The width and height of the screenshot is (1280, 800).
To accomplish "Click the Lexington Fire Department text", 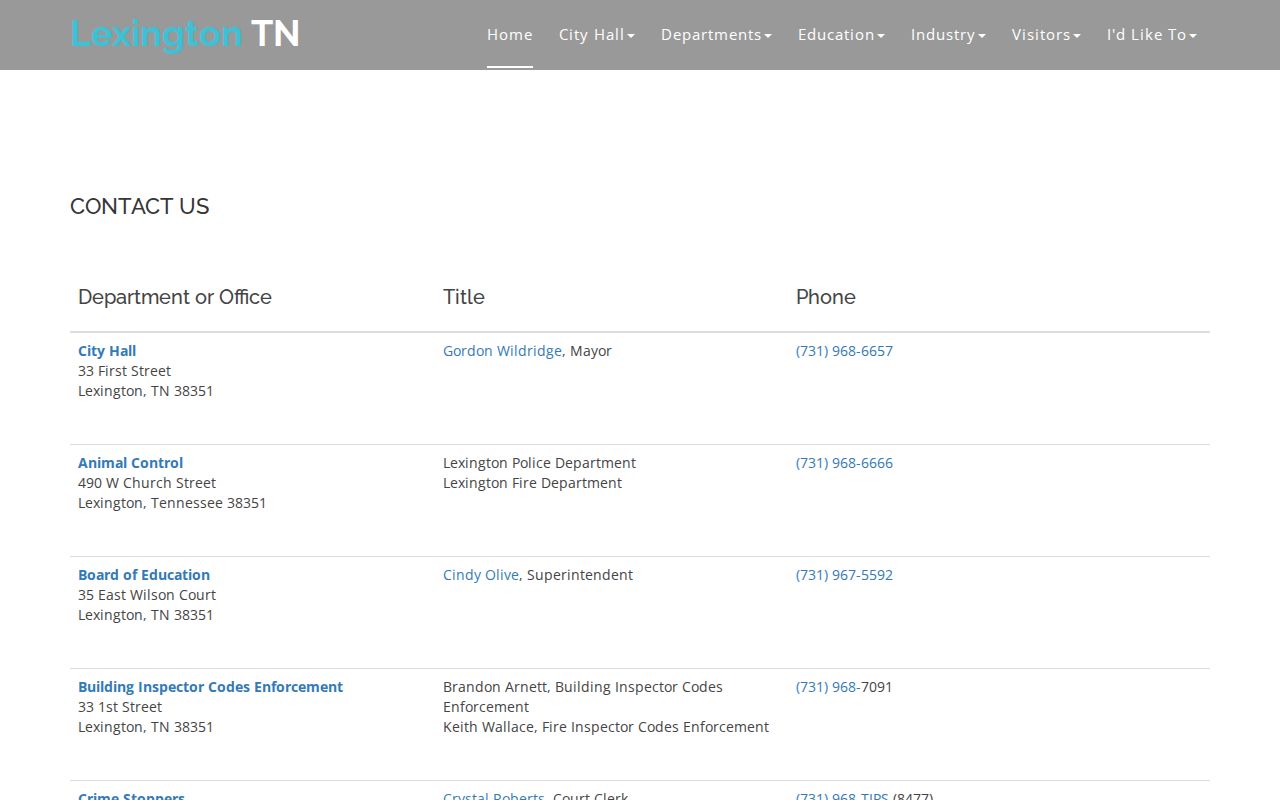I will pyautogui.click(x=532, y=483).
